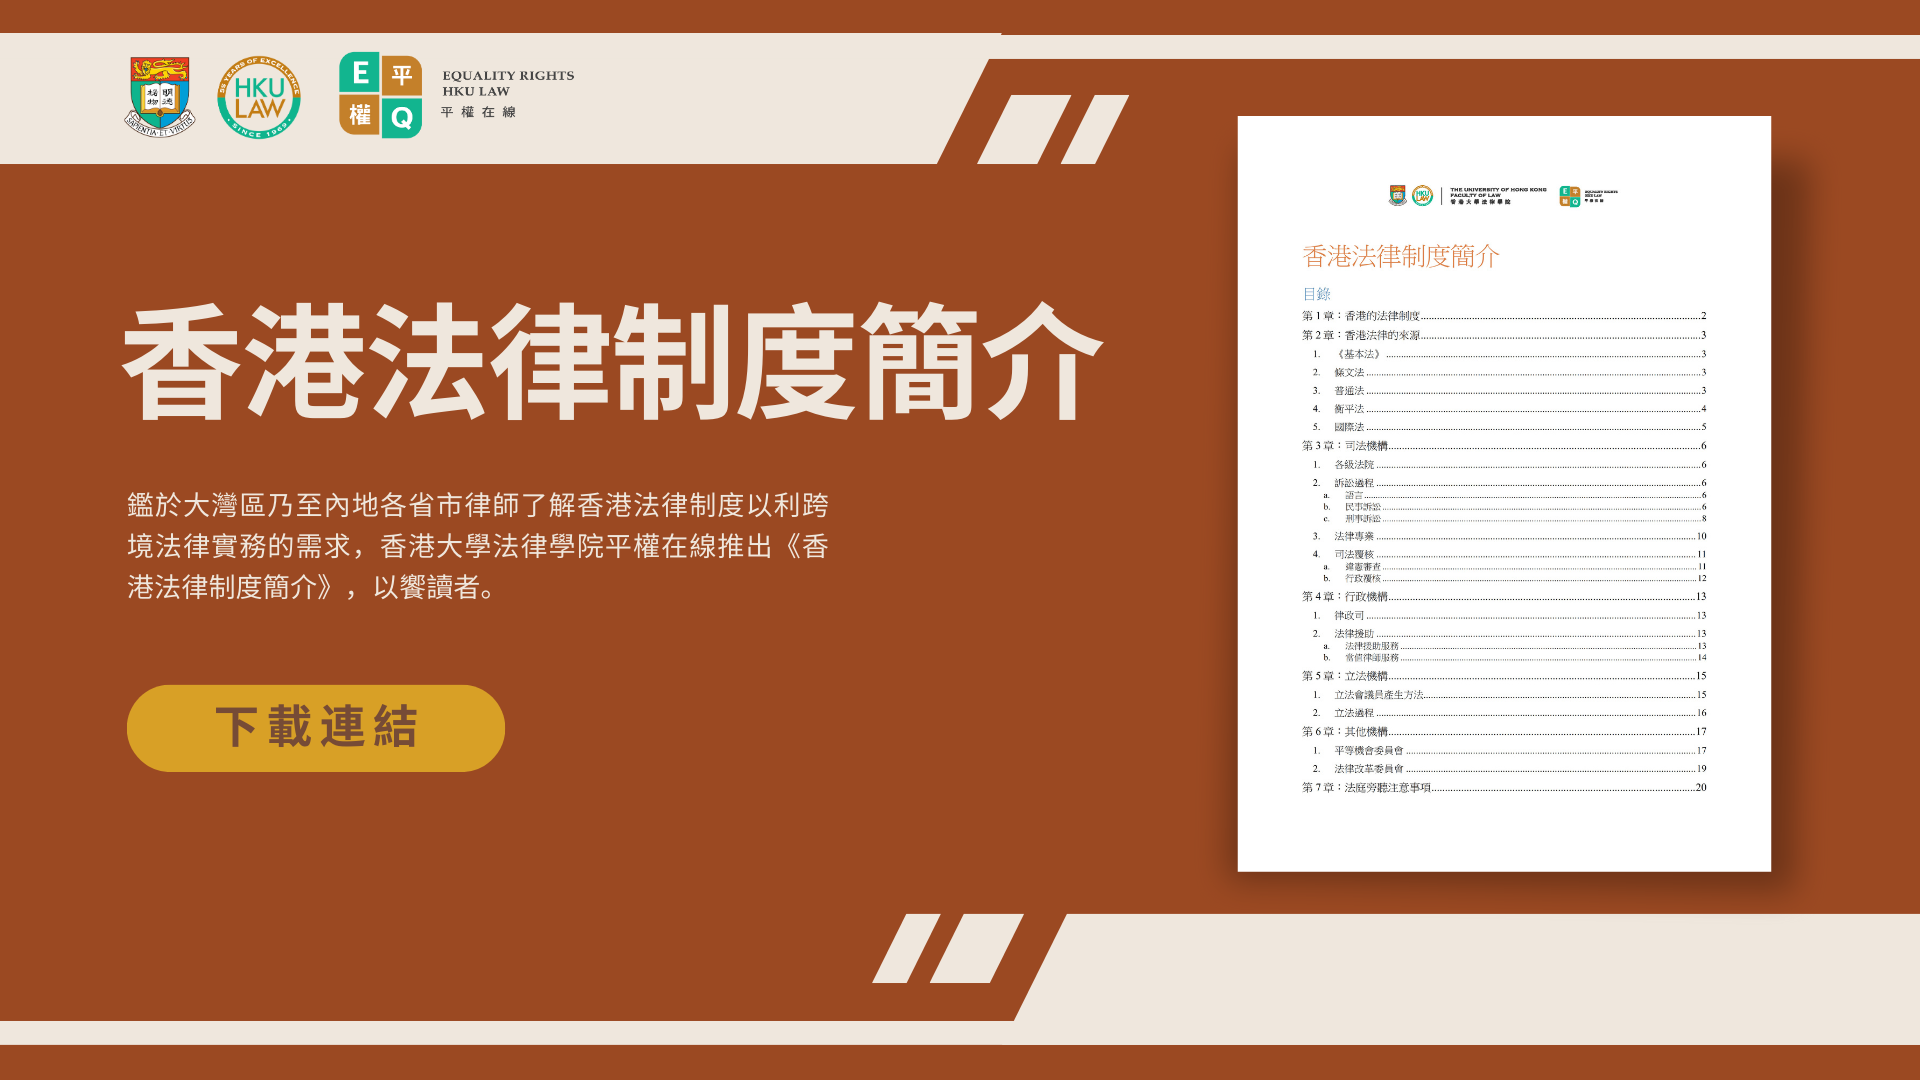This screenshot has width=1920, height=1080.
Task: Click the contents entry 第1章：香港的法律制度
Action: [x=1504, y=316]
